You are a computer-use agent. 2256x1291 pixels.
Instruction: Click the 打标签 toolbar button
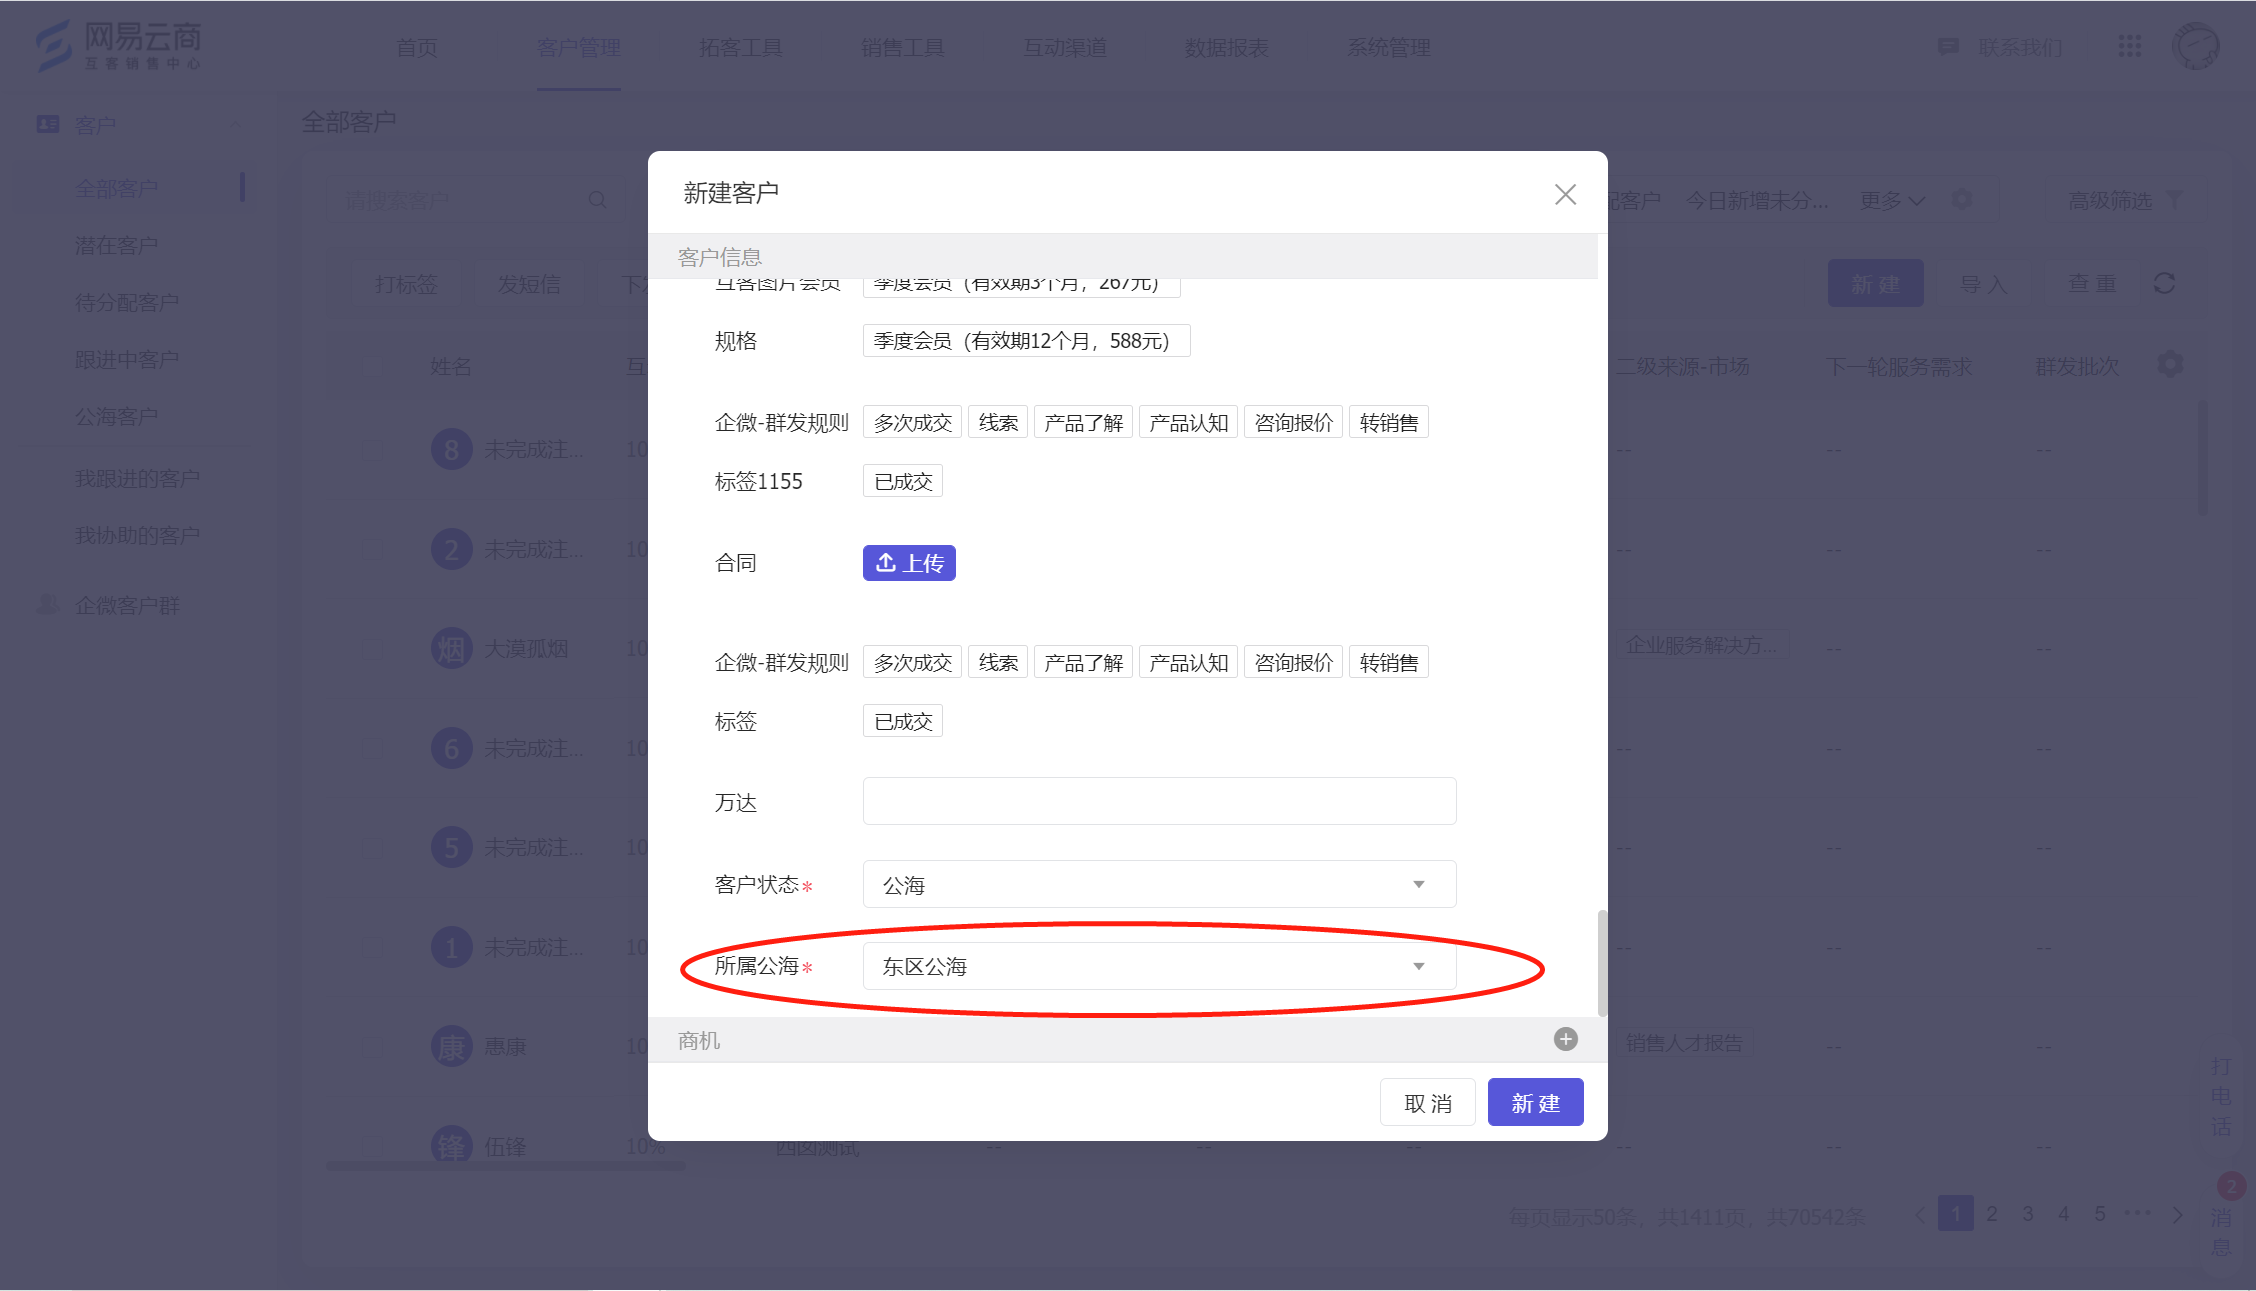pos(406,284)
